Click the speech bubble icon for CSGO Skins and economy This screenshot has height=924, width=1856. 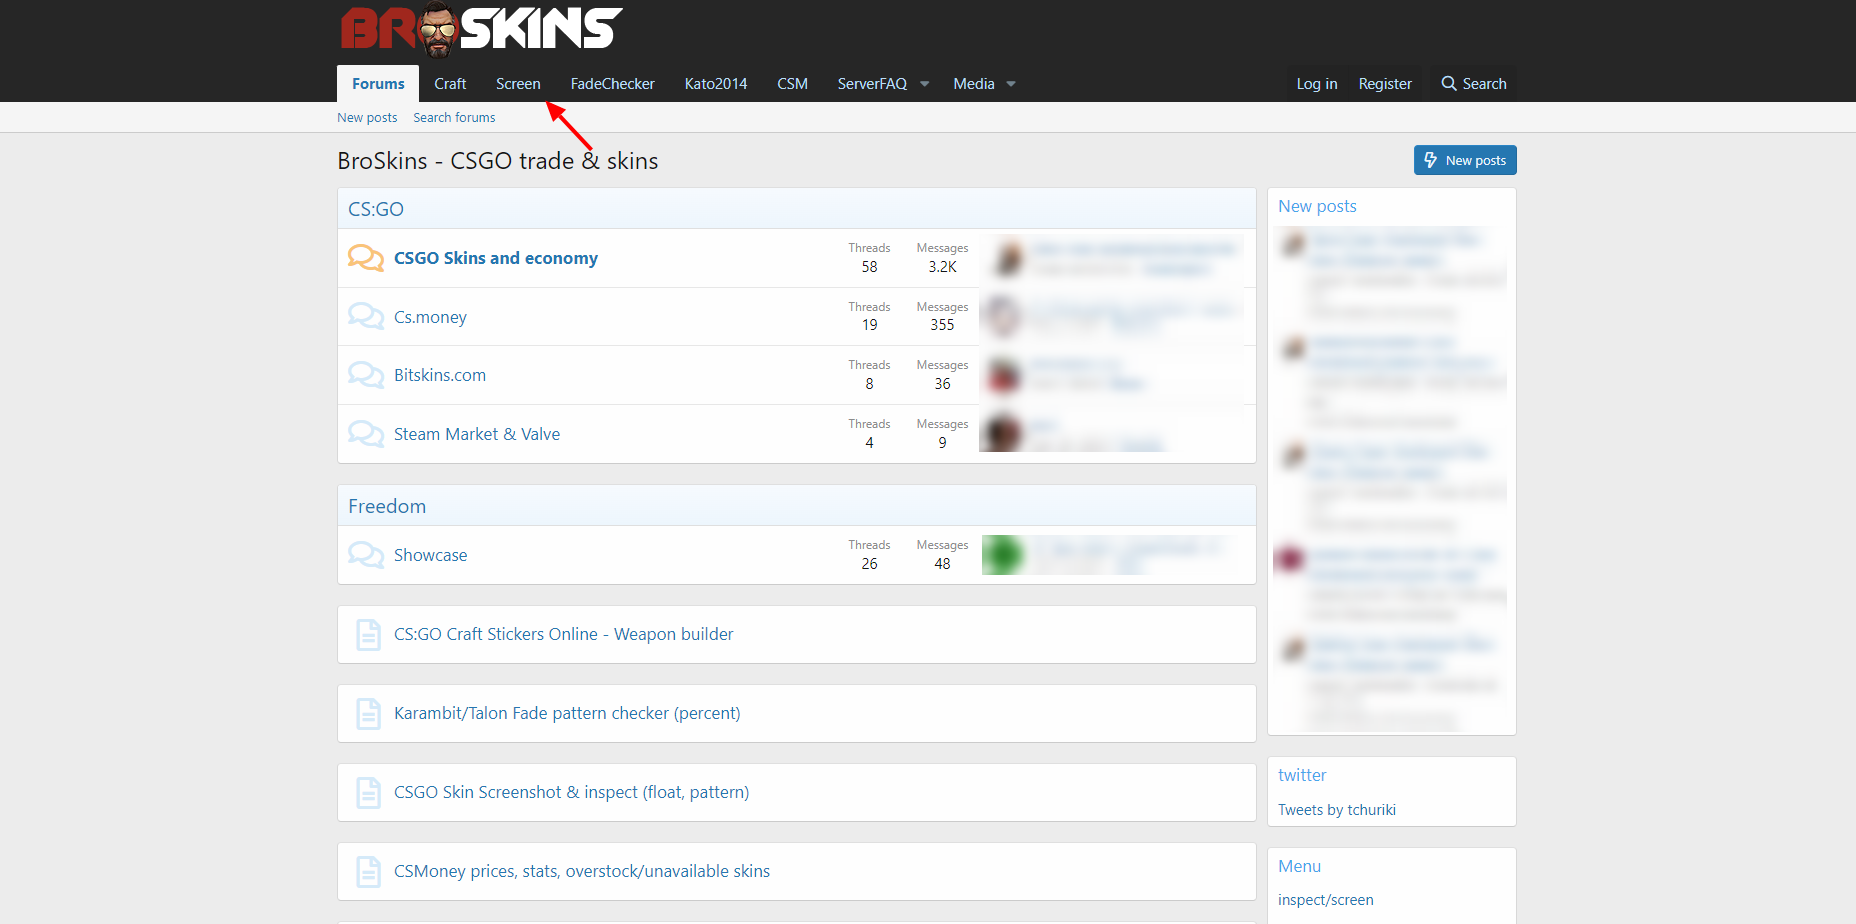366,258
